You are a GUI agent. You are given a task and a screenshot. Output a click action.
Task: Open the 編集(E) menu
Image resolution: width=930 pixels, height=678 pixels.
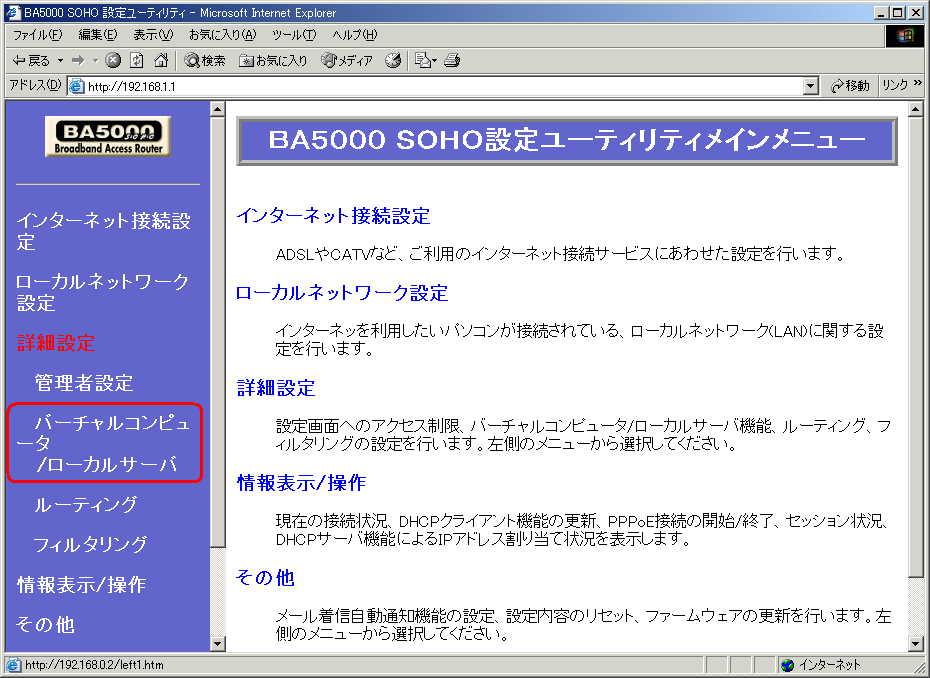pos(98,35)
